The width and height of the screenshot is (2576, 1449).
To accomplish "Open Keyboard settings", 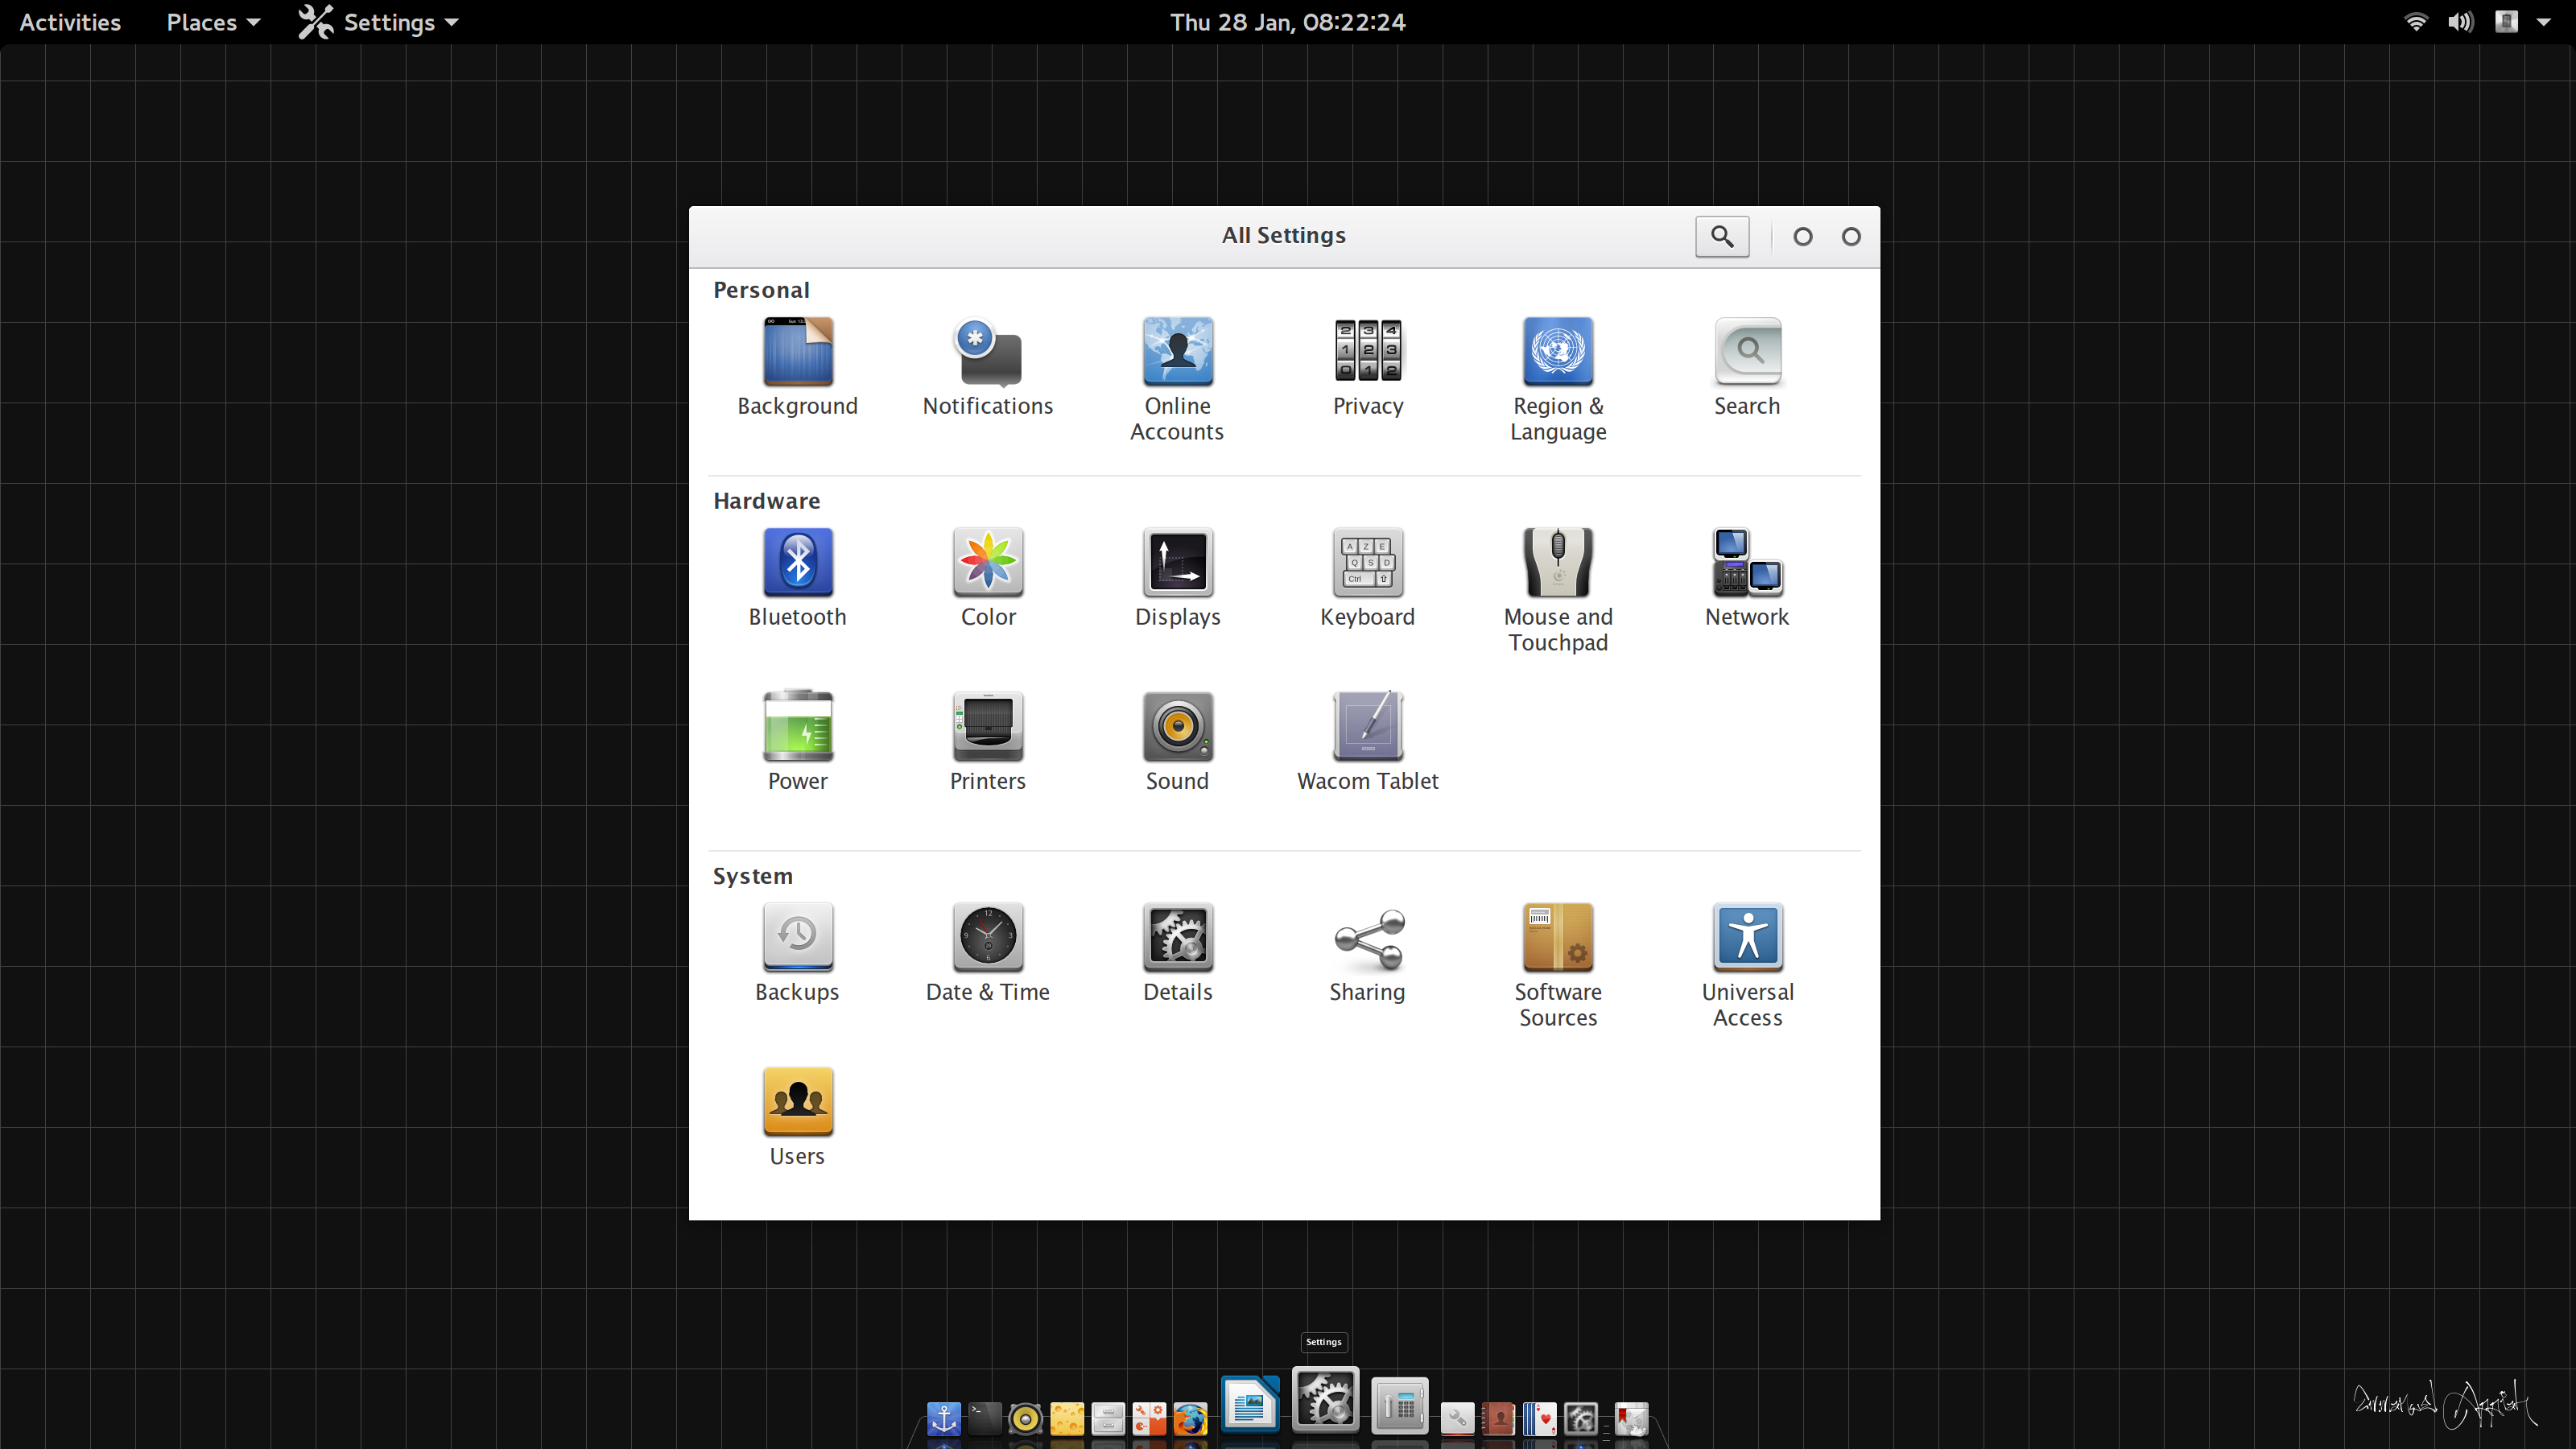I will pyautogui.click(x=1367, y=578).
